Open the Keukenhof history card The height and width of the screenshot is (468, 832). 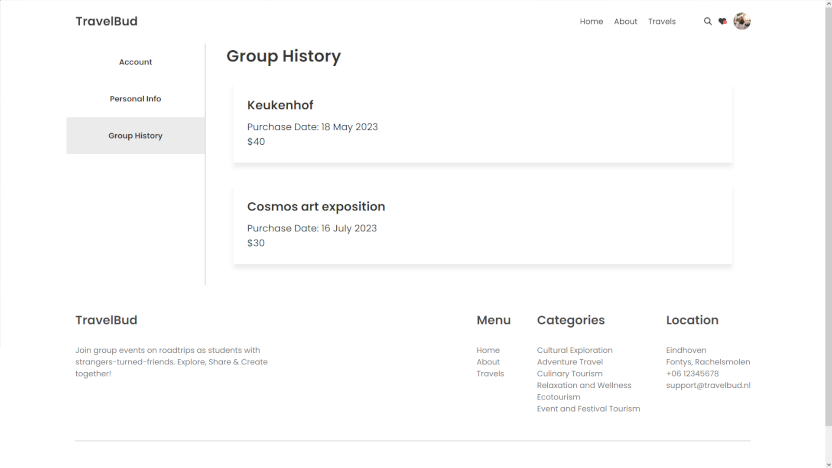[482, 123]
